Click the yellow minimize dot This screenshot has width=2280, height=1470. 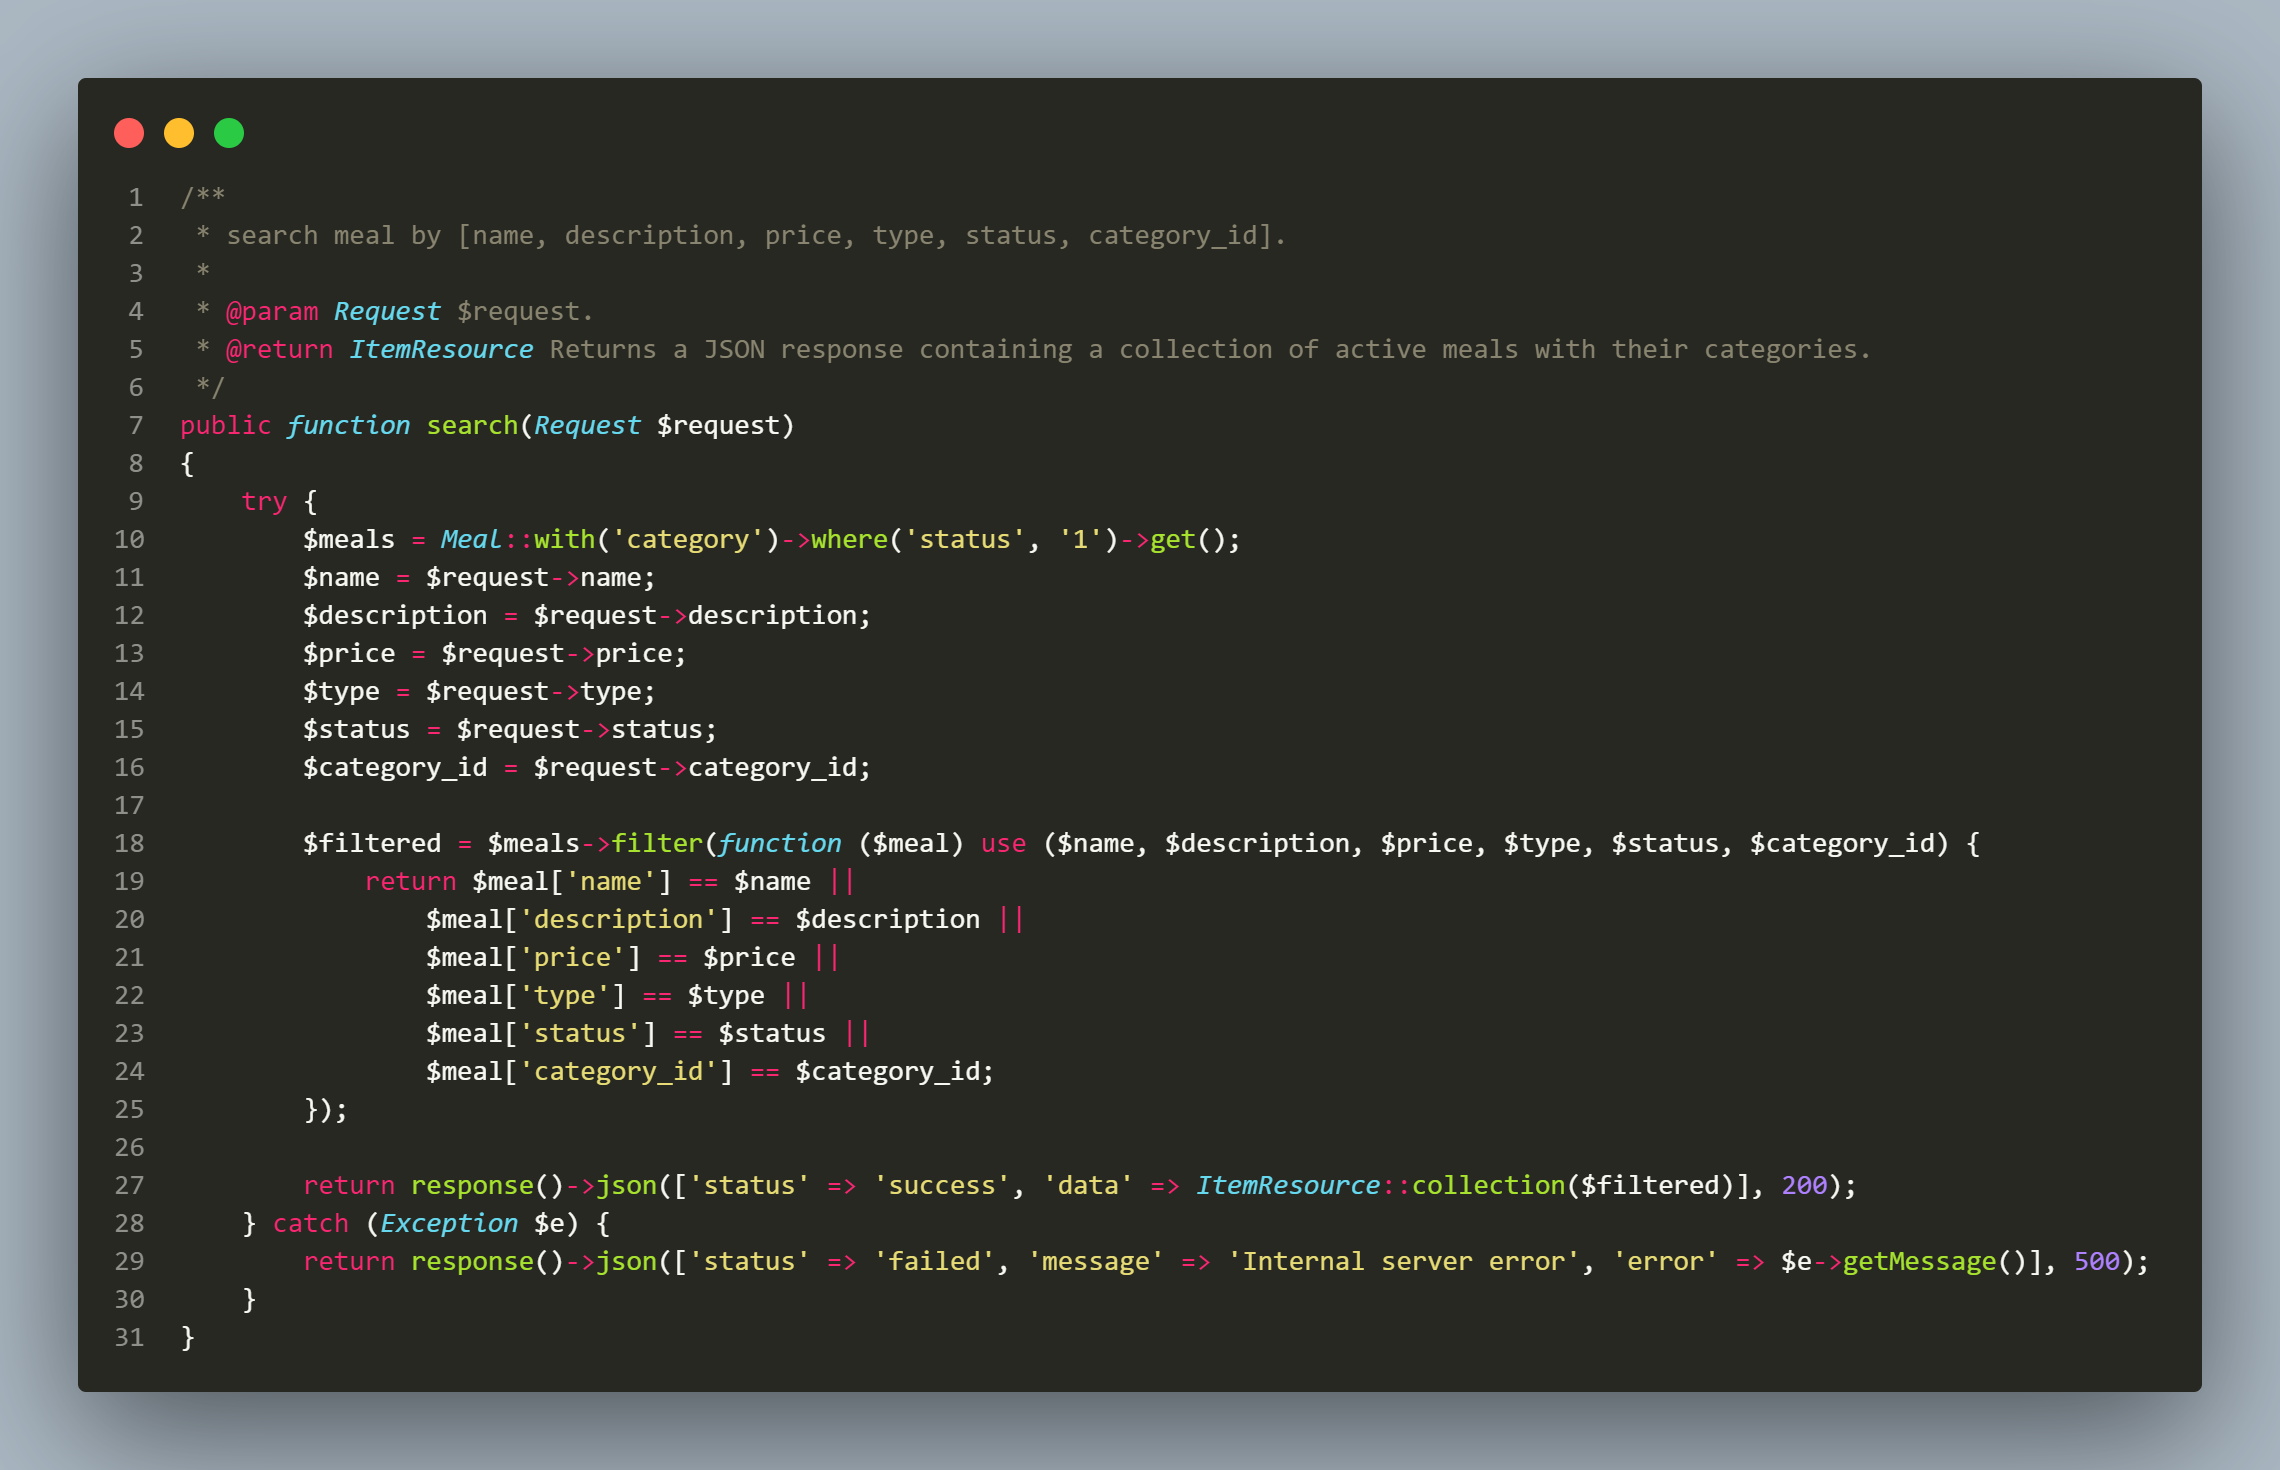tap(179, 133)
